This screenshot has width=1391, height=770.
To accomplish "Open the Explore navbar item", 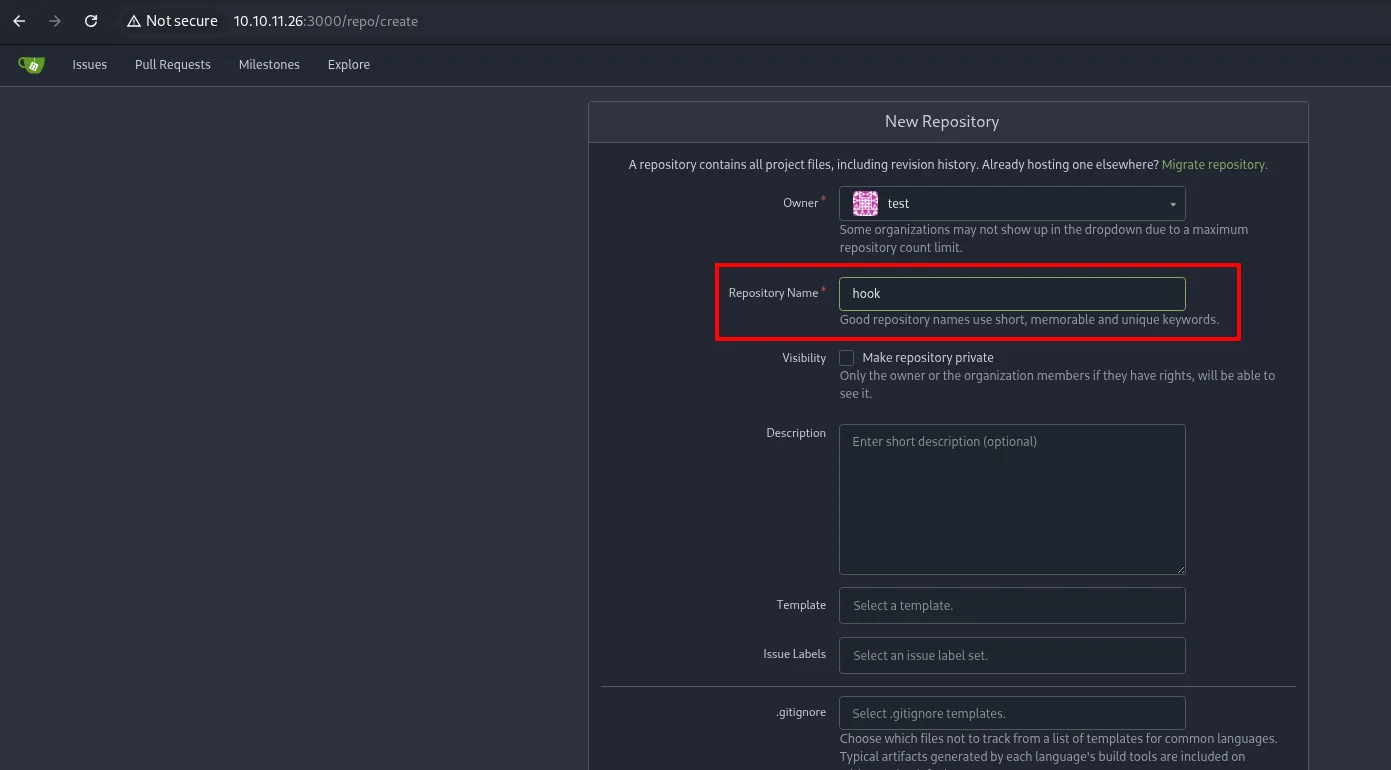I will 349,65.
